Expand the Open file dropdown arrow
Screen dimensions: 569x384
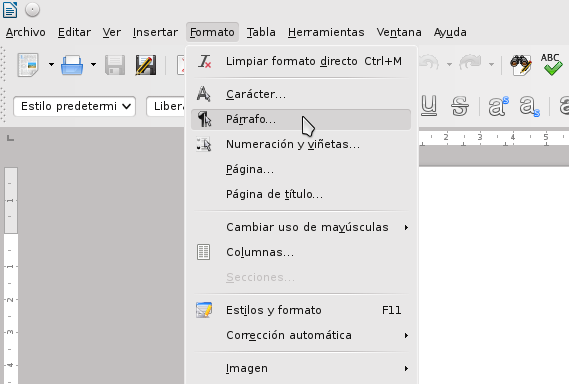pyautogui.click(x=93, y=65)
